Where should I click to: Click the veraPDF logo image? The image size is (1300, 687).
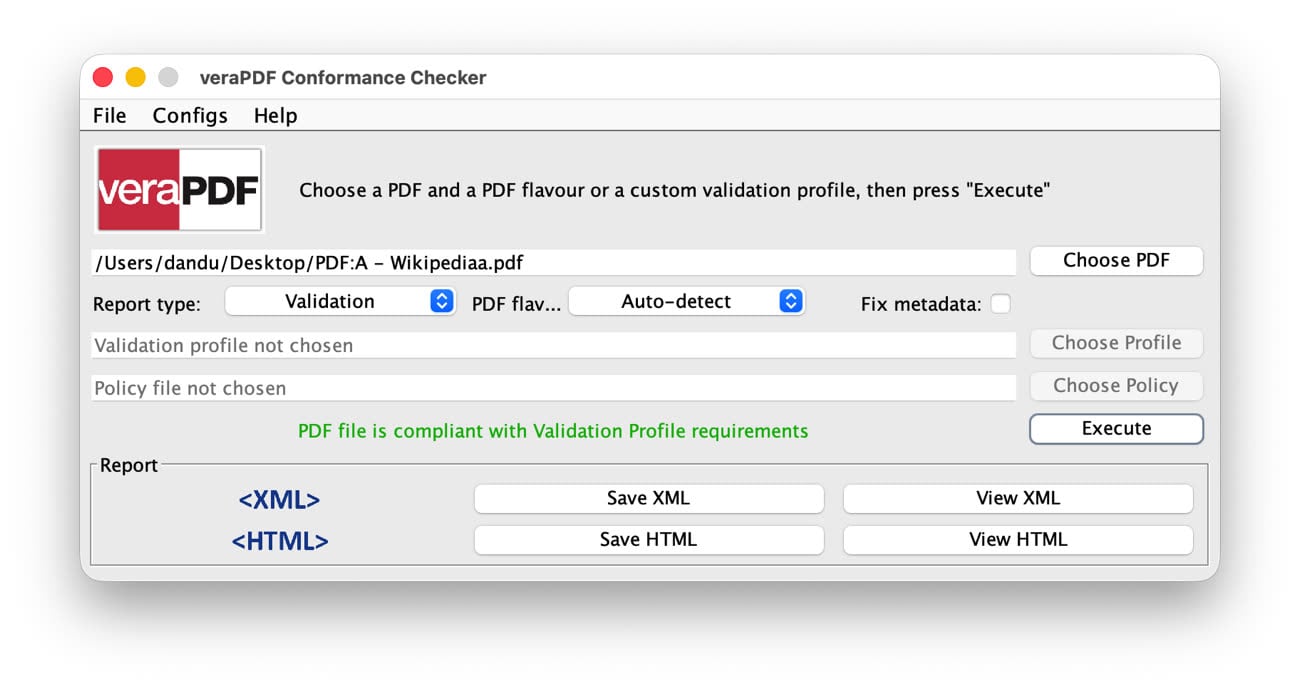point(179,190)
